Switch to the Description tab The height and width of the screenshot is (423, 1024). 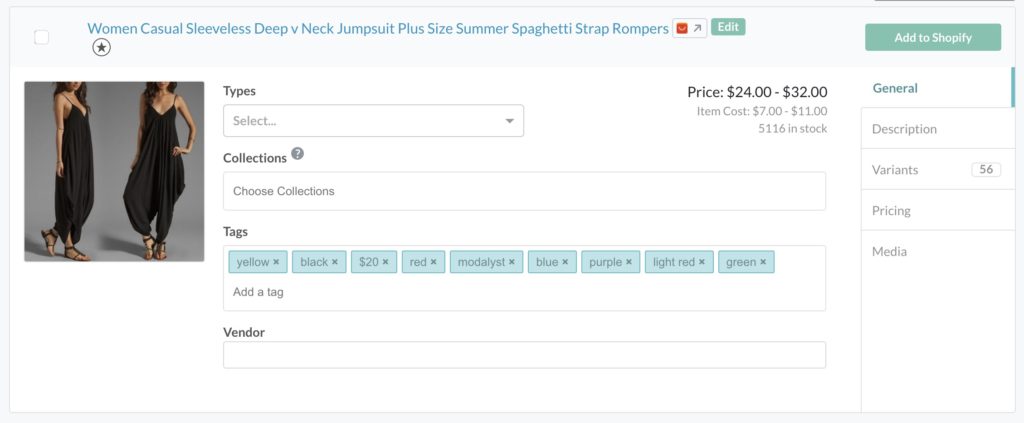[904, 129]
